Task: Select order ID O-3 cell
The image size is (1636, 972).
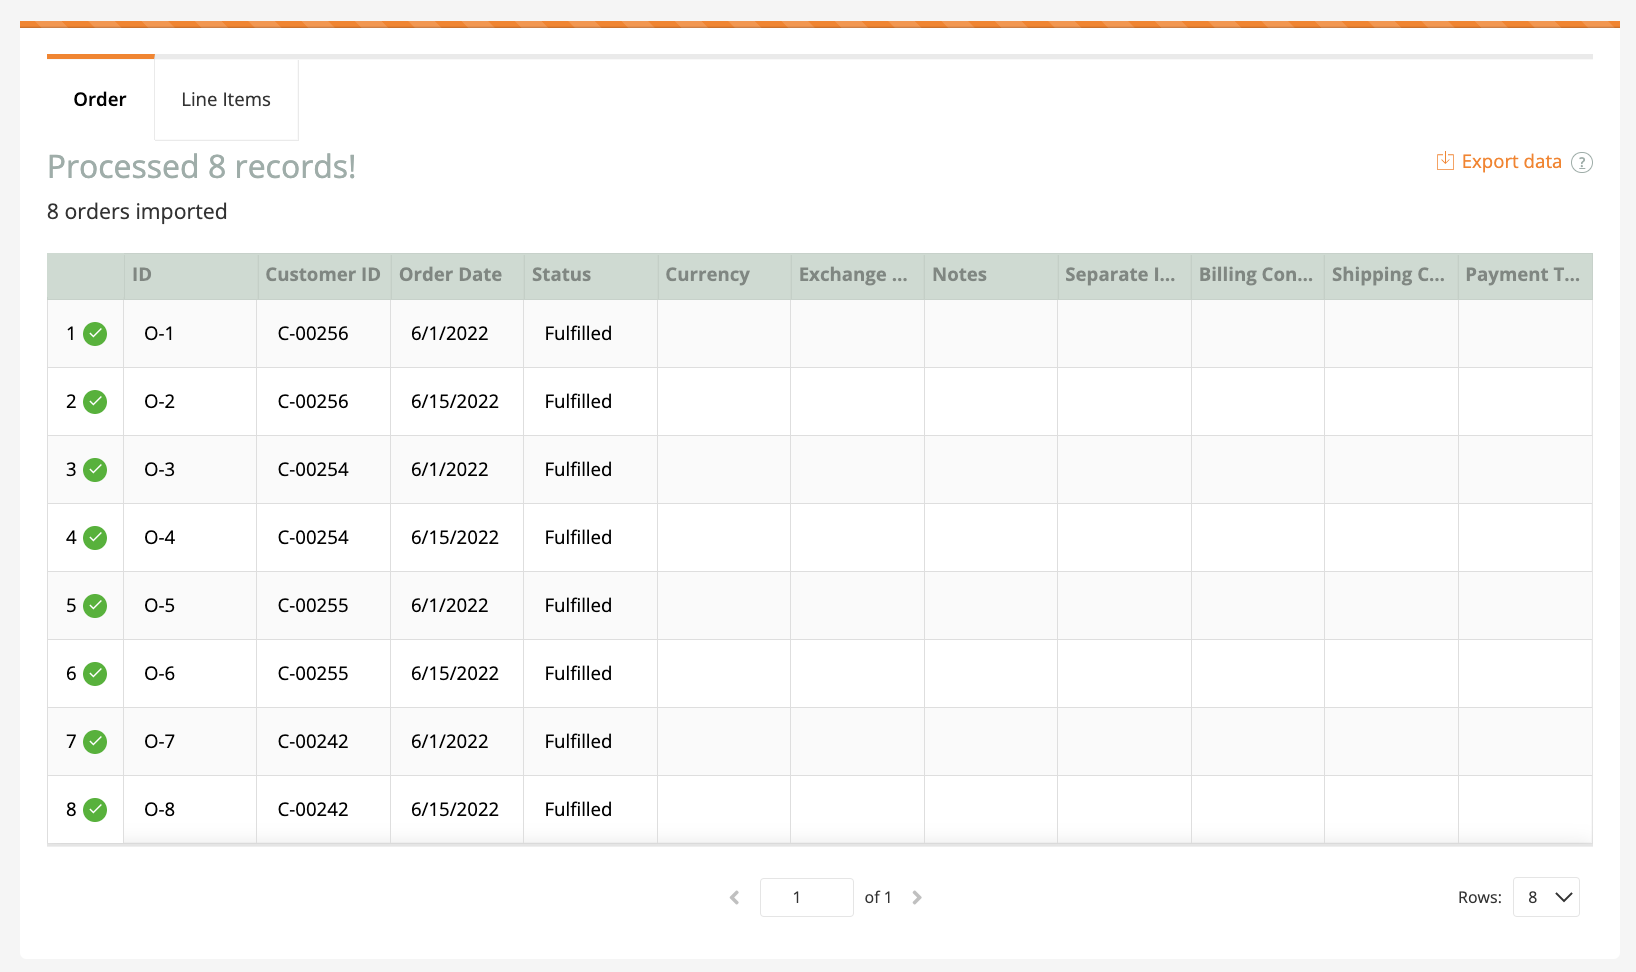Action: tap(190, 470)
